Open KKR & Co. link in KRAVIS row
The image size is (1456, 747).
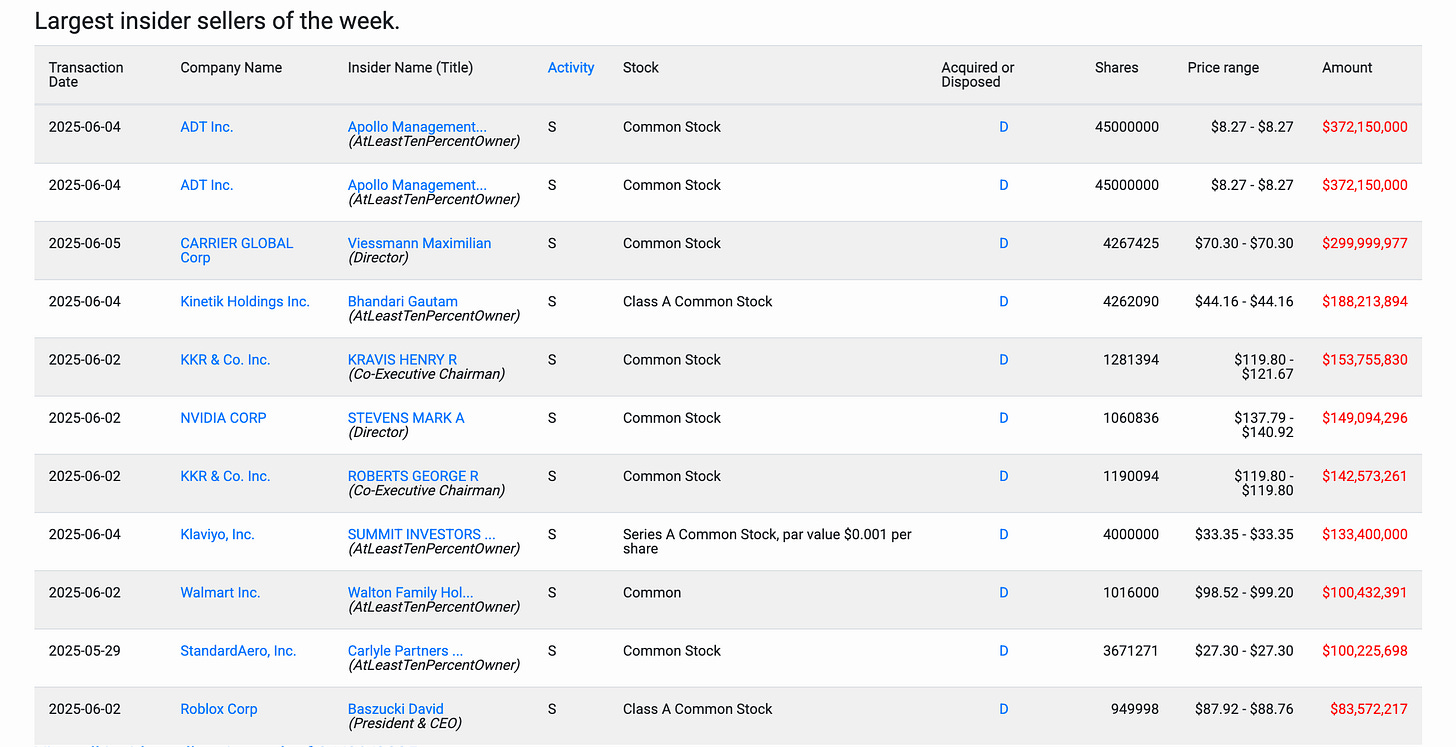click(225, 360)
